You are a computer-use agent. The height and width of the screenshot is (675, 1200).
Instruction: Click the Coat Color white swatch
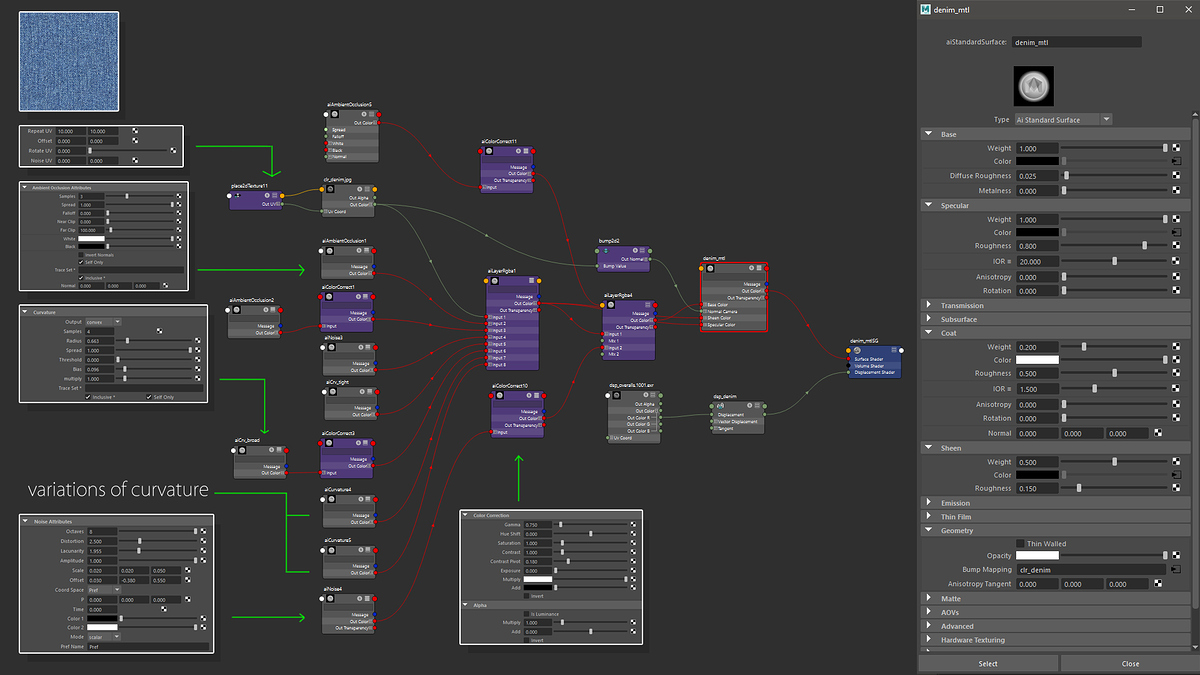pos(1037,360)
